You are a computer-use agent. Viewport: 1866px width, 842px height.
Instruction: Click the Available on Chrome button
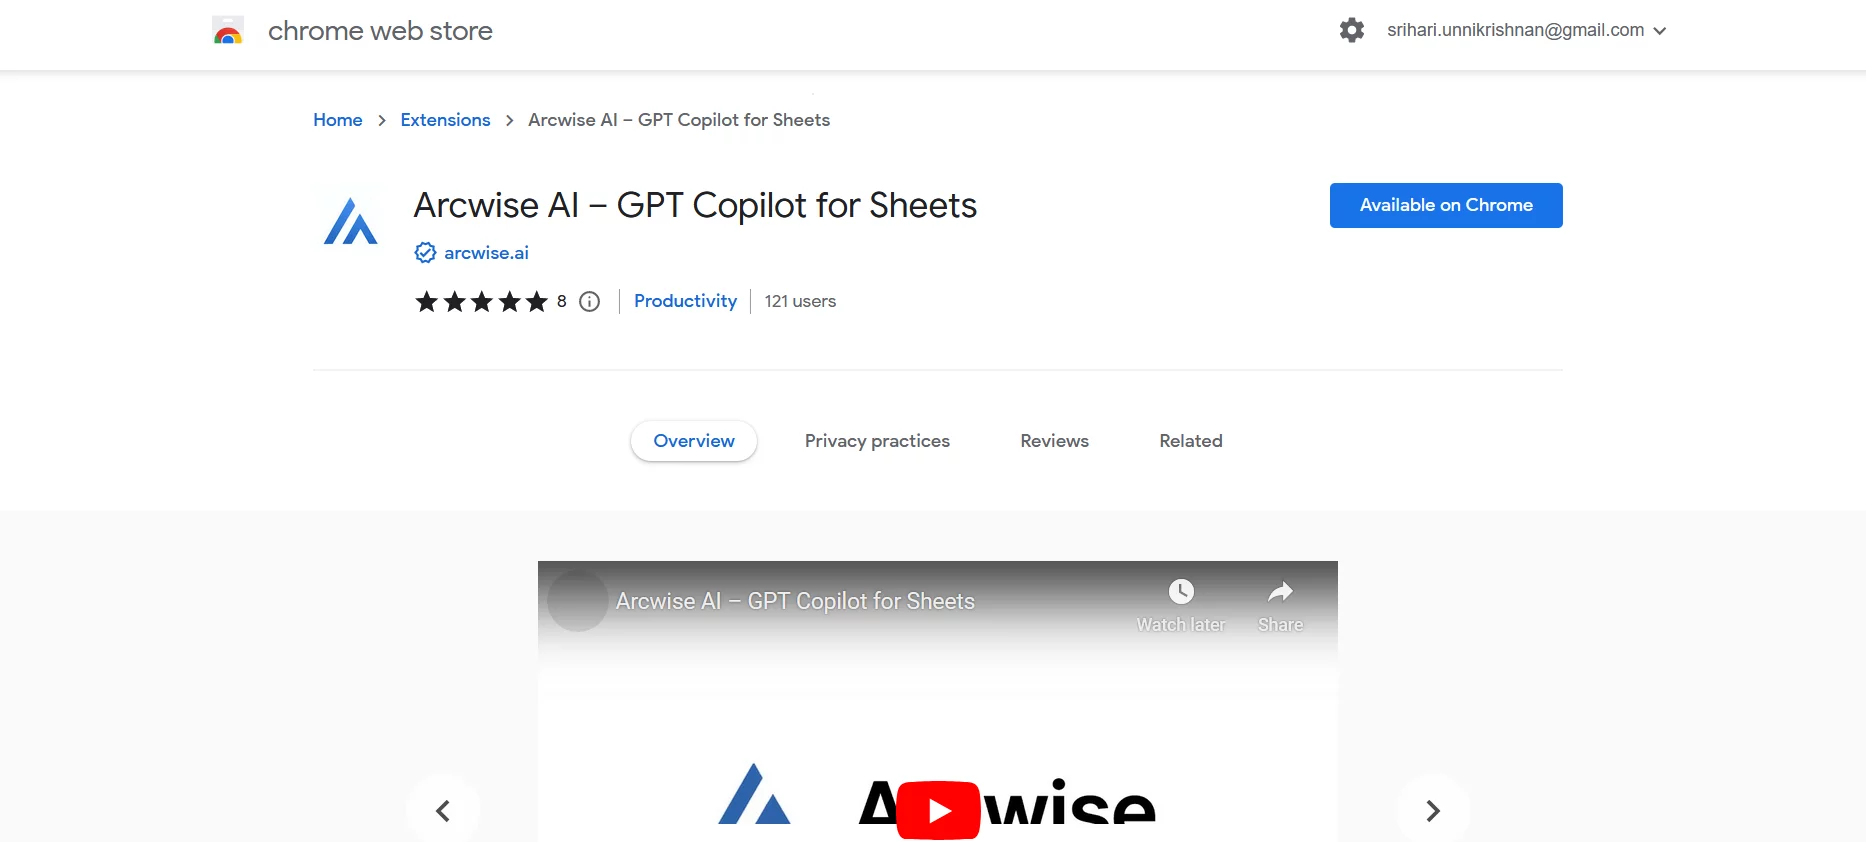pos(1446,205)
